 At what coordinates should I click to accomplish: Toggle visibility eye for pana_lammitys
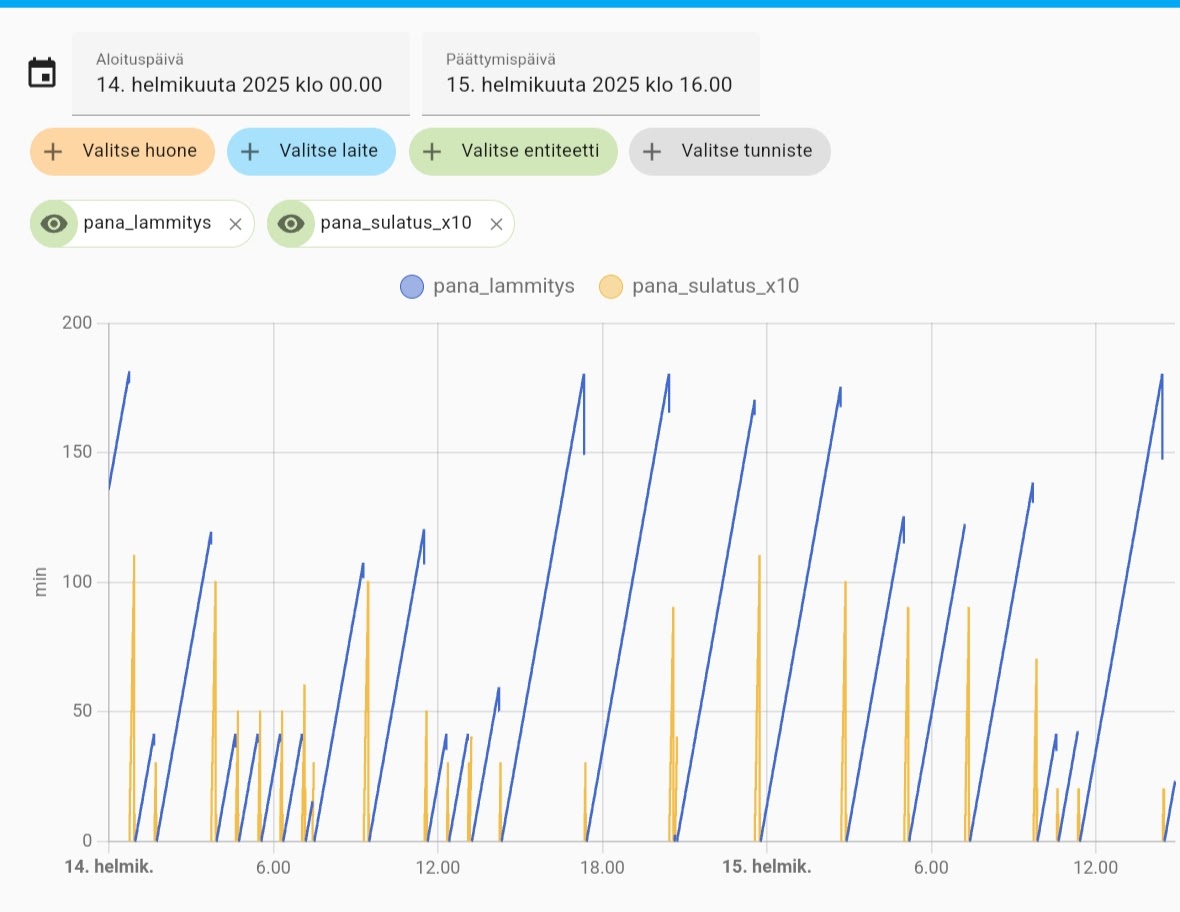click(x=54, y=224)
